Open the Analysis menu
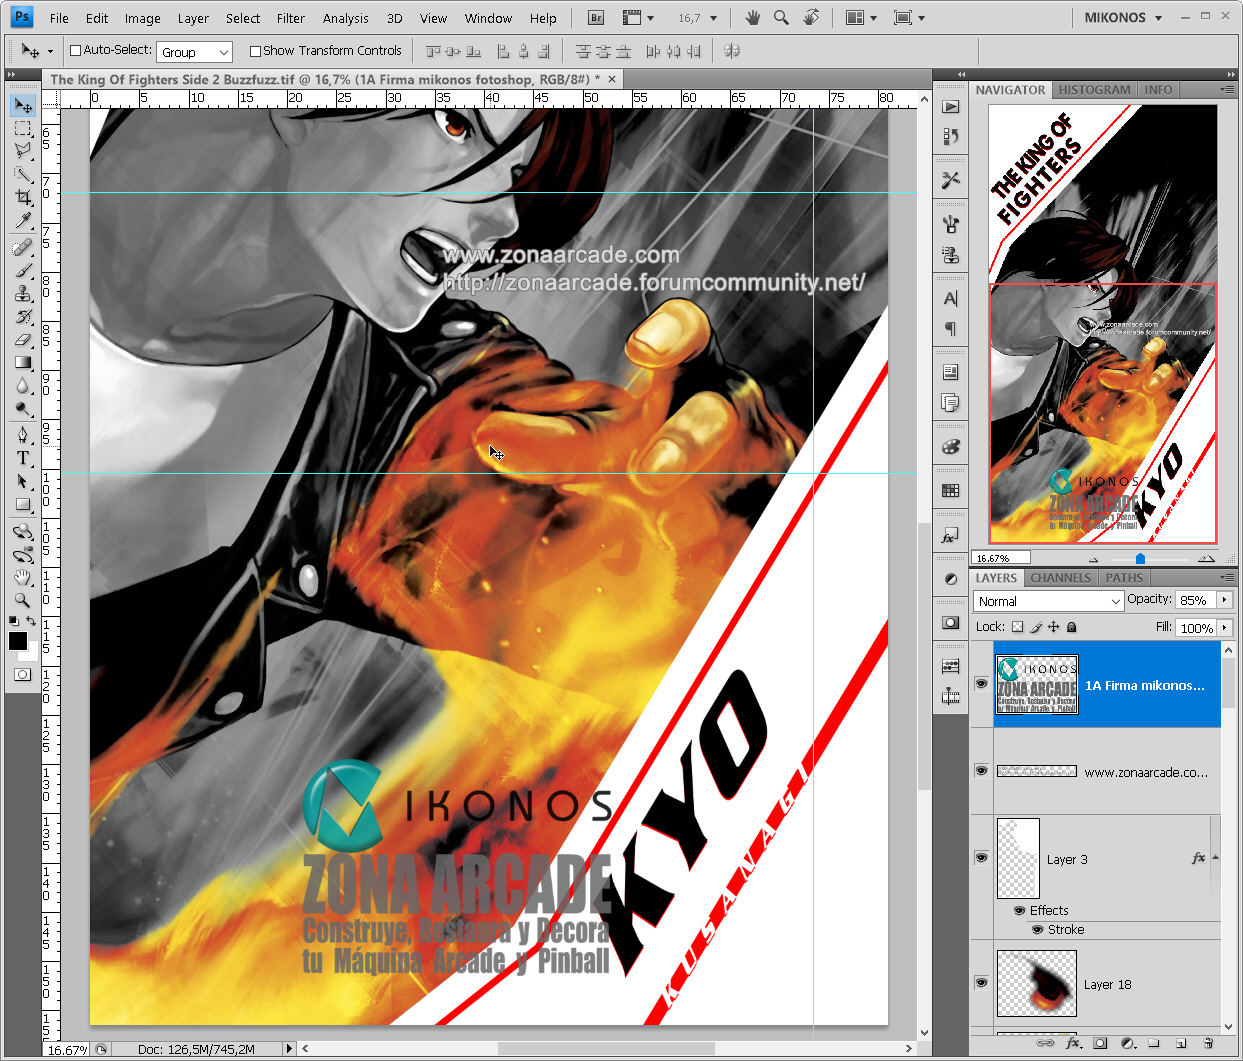Image resolution: width=1243 pixels, height=1061 pixels. pos(345,18)
